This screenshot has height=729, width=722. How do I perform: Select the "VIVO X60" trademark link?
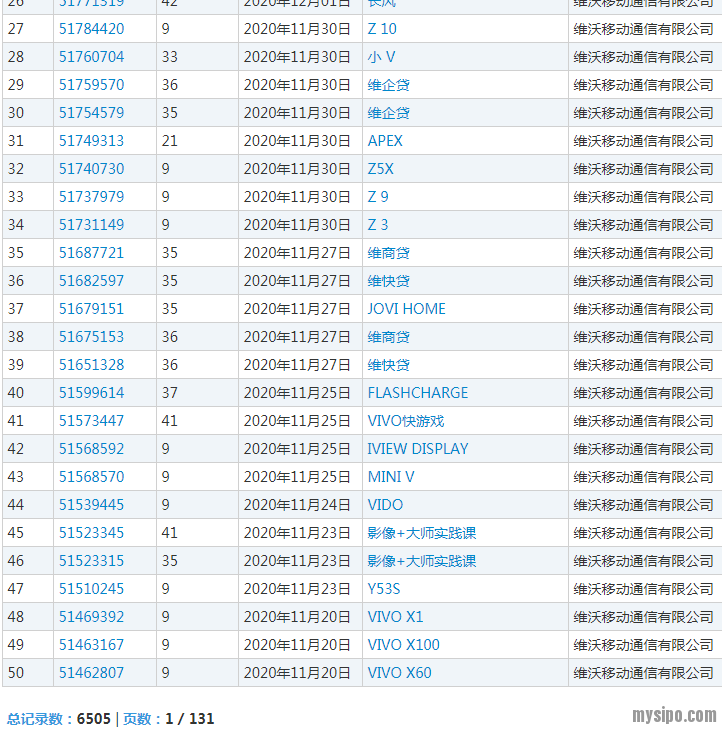coord(399,673)
